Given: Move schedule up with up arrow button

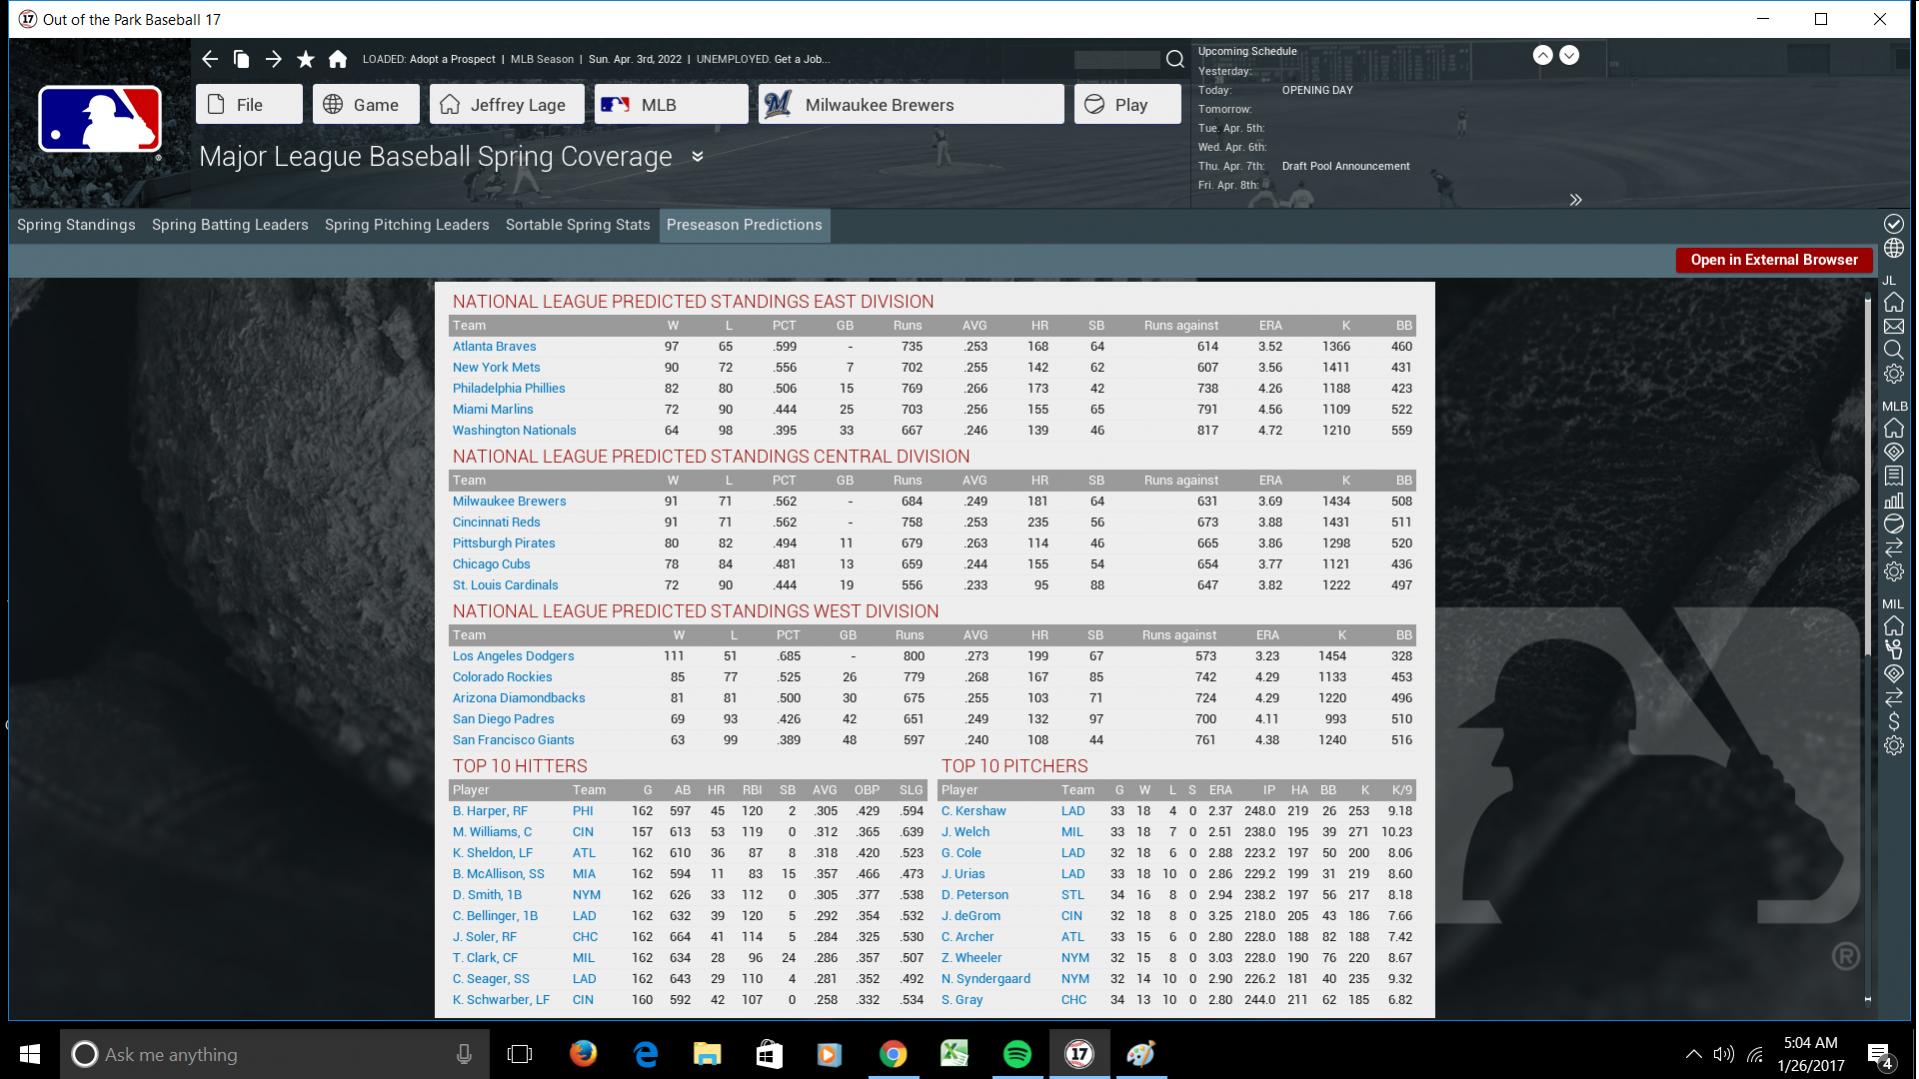Looking at the screenshot, I should pos(1543,56).
